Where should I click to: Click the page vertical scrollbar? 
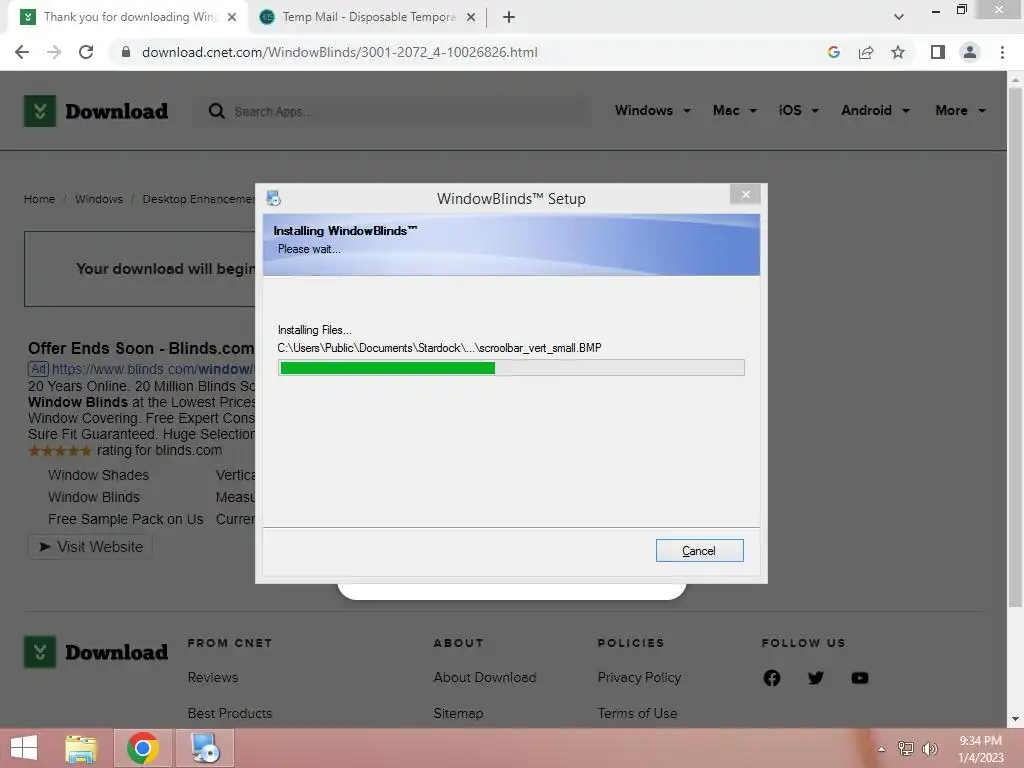(1015, 348)
